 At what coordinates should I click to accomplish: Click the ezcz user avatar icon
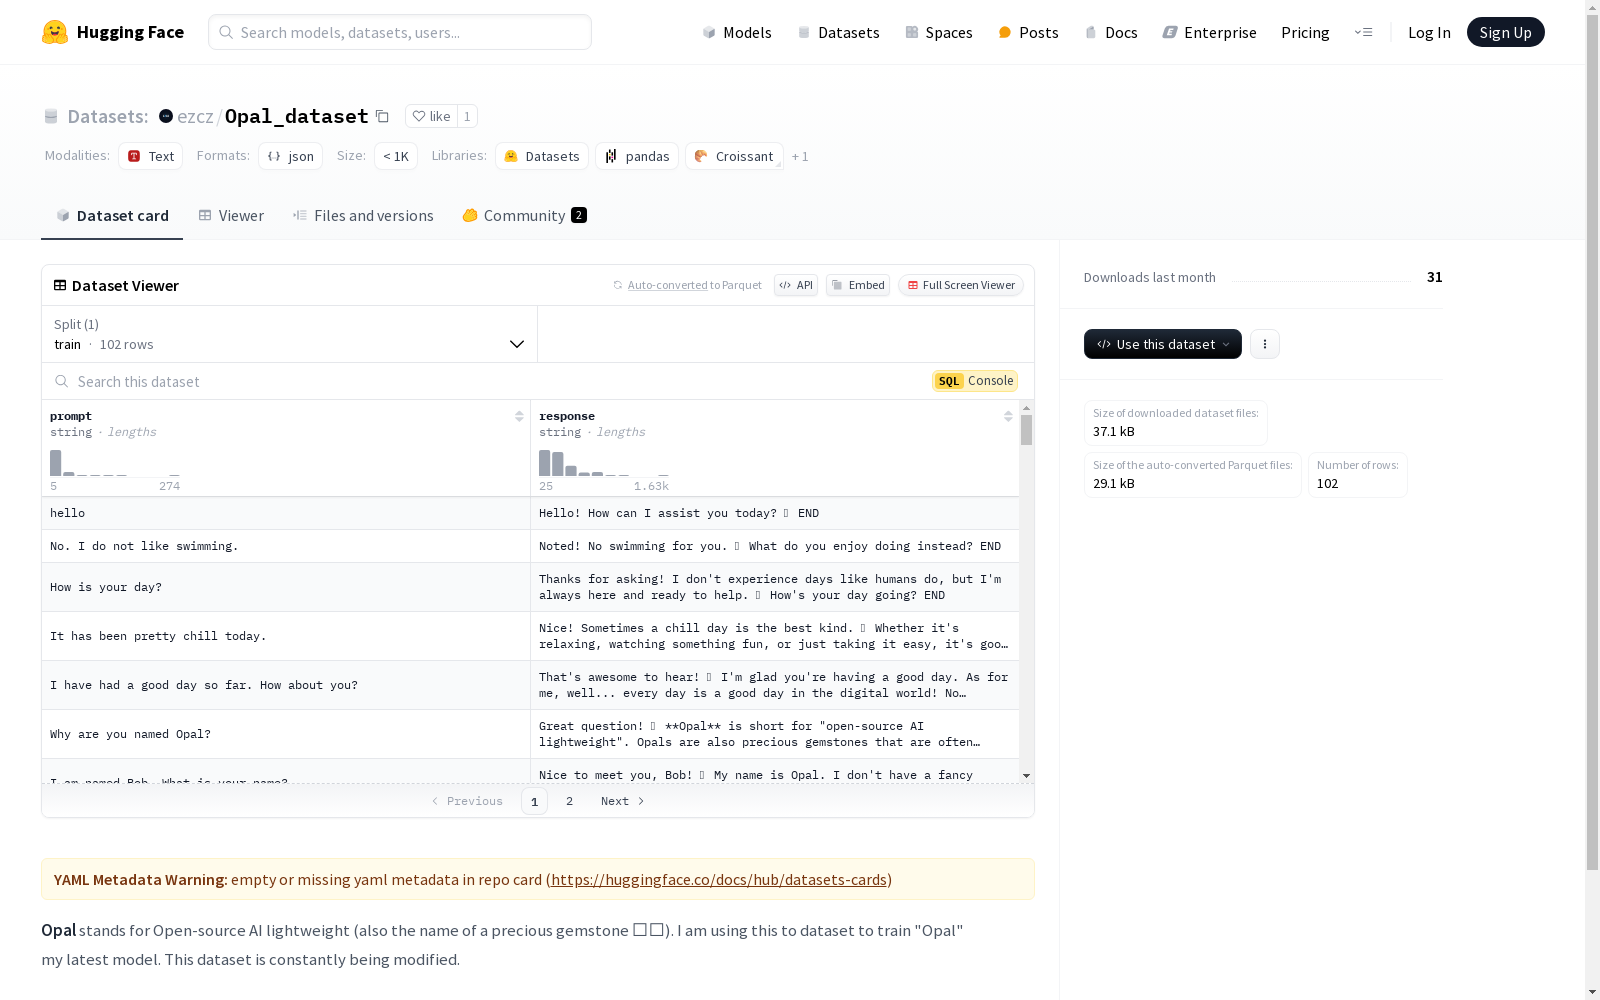166,116
